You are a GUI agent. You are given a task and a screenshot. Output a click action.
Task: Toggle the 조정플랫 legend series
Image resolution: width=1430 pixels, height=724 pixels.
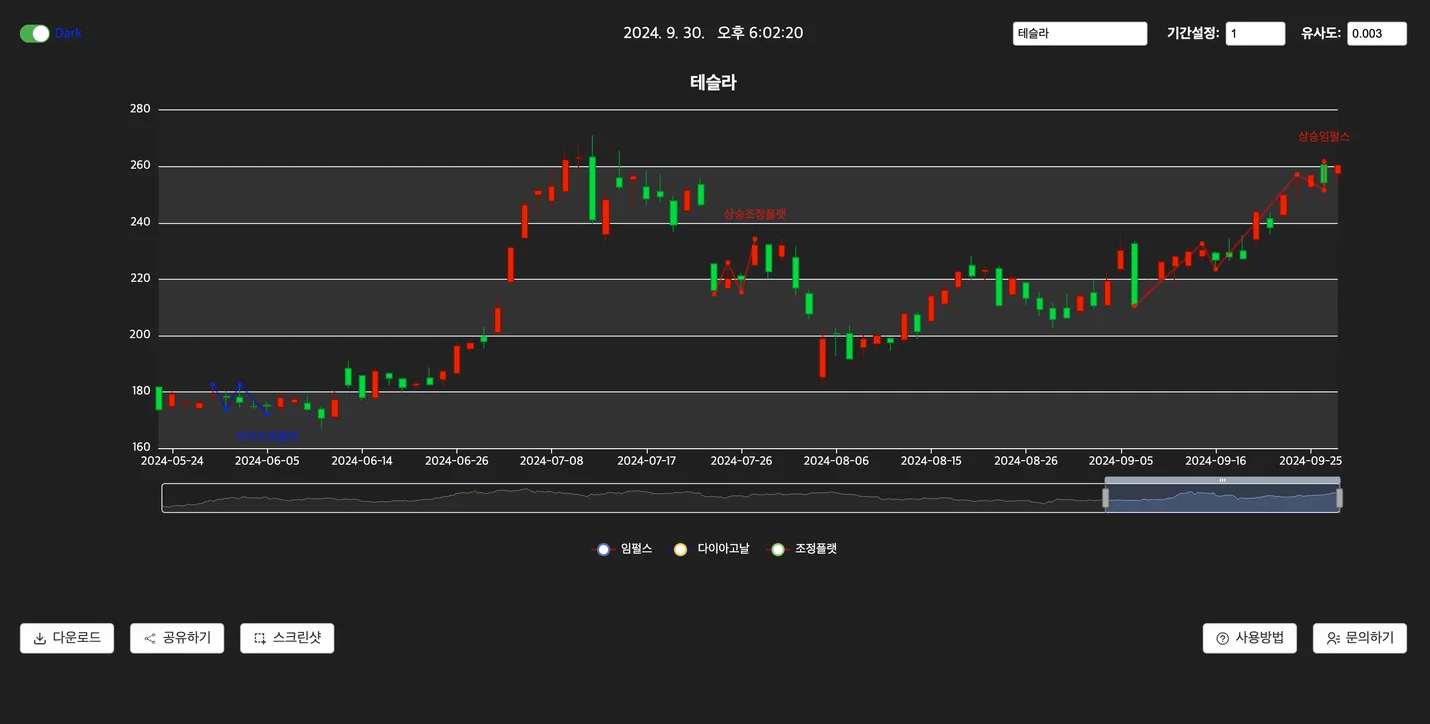coord(801,549)
